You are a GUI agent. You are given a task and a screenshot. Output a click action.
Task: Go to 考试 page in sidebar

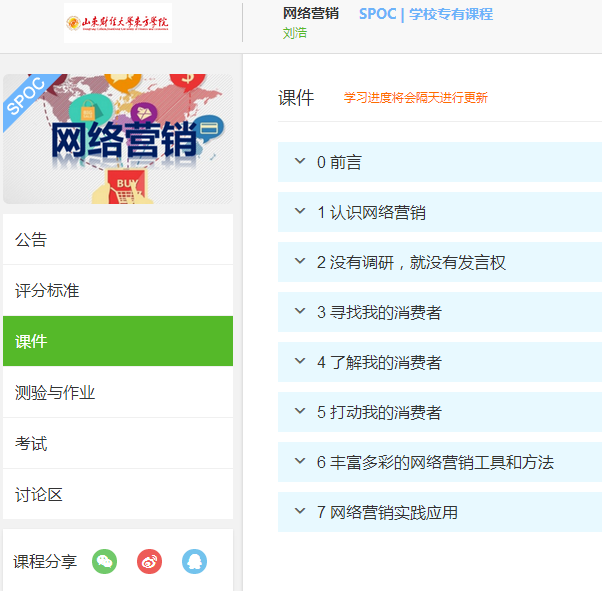point(118,444)
